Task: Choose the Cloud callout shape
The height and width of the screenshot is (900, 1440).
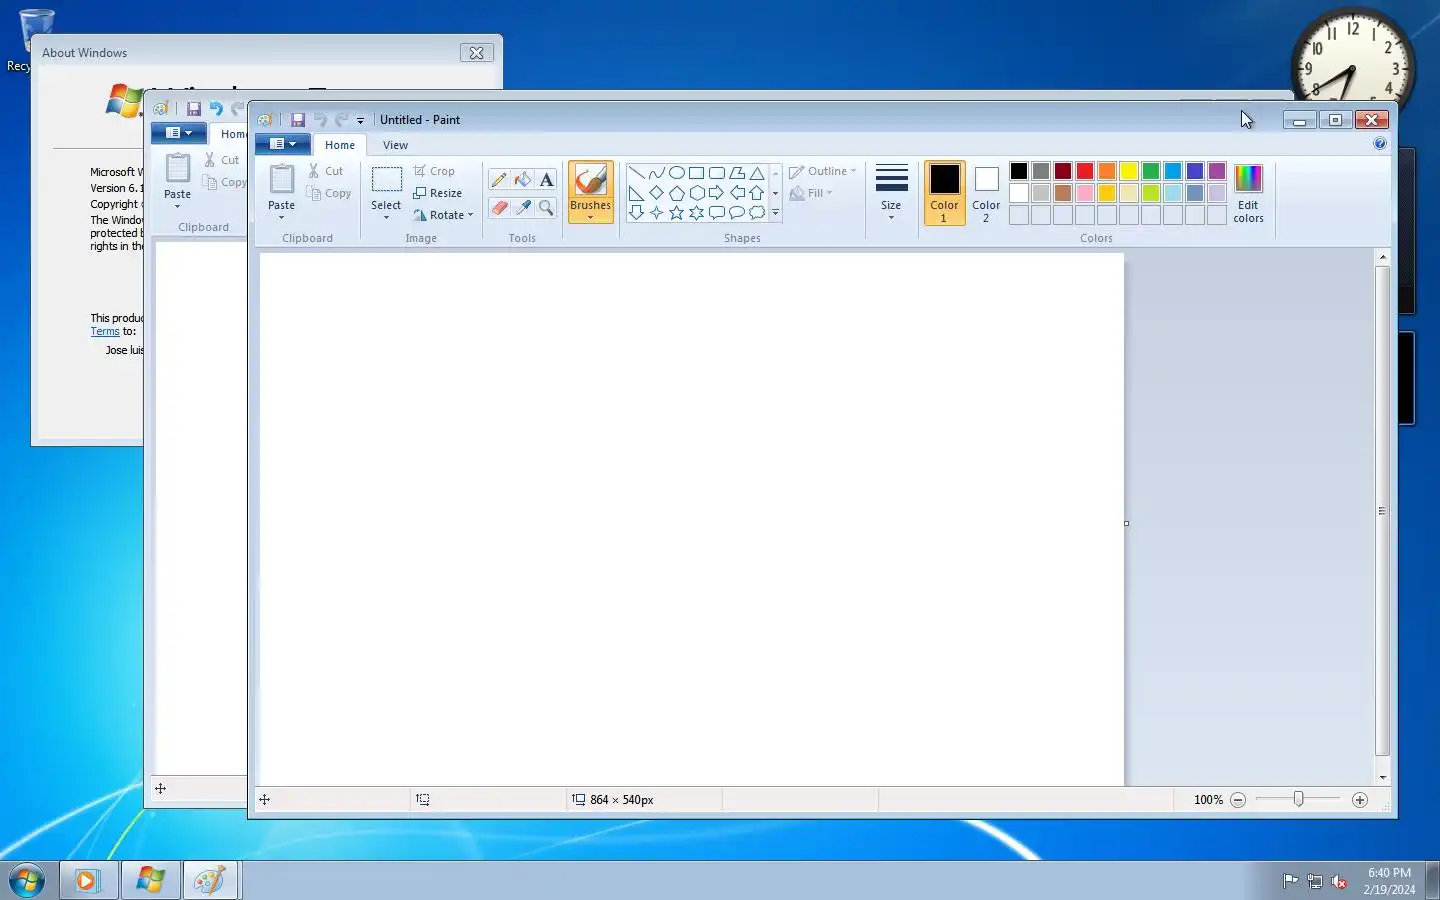Action: (x=757, y=212)
